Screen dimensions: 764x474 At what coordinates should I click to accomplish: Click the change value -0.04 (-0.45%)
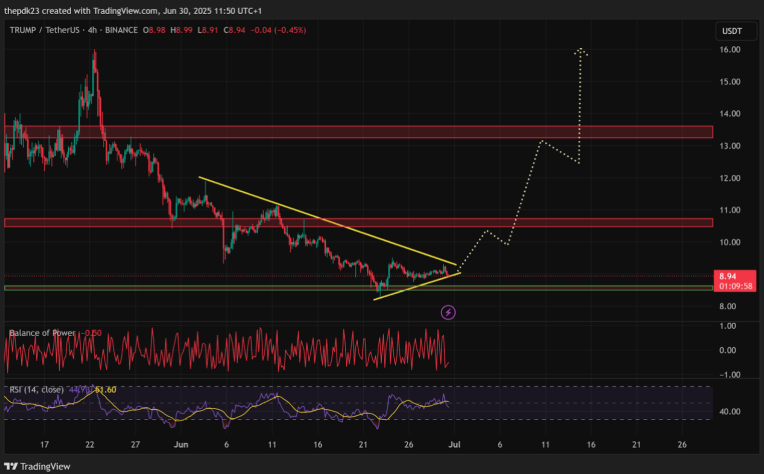point(278,30)
